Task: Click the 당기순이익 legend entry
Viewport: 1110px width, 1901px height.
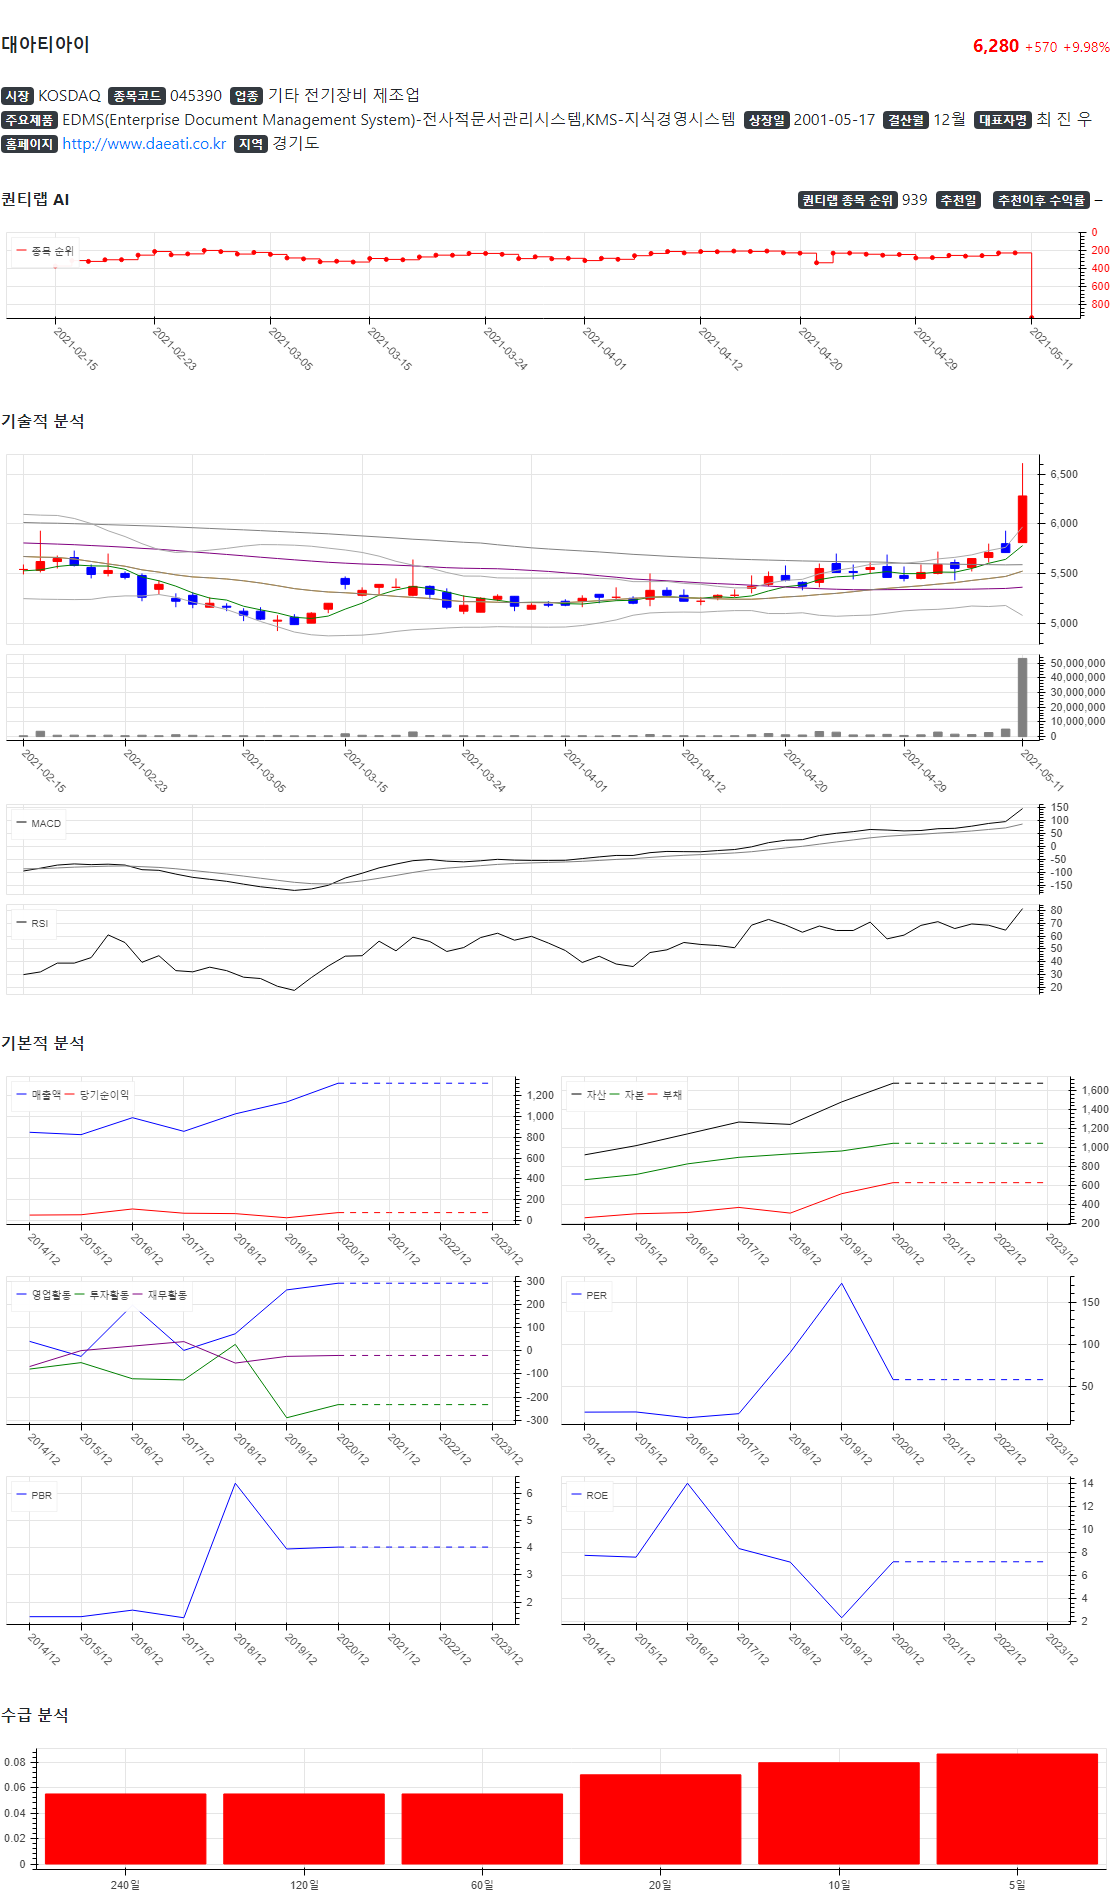Action: 98,1095
